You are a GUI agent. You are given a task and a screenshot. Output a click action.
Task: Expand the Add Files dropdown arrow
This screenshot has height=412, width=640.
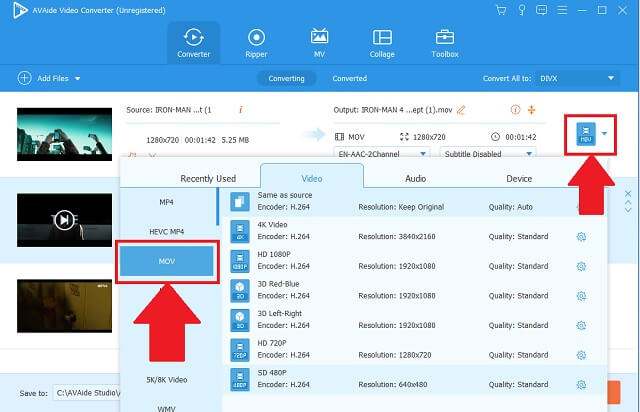click(78, 78)
